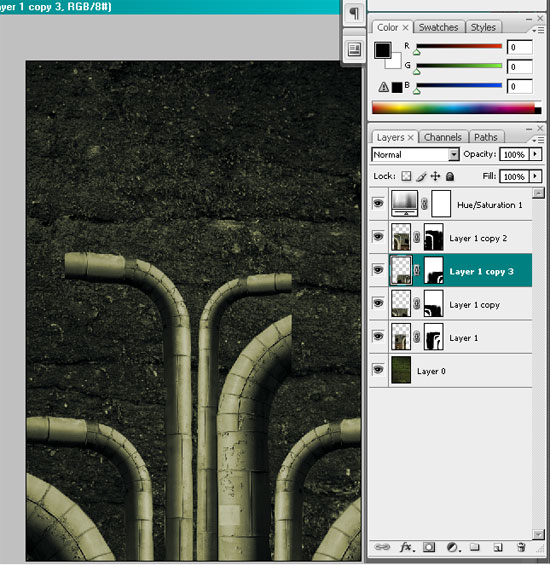Click the Opacity value field

[514, 155]
